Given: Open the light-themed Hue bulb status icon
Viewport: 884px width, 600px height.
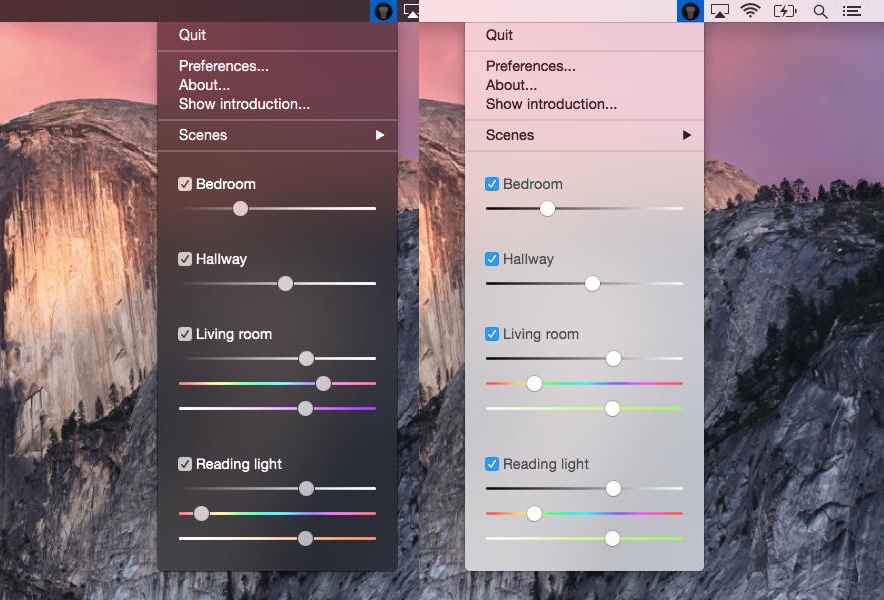Looking at the screenshot, I should coord(690,11).
